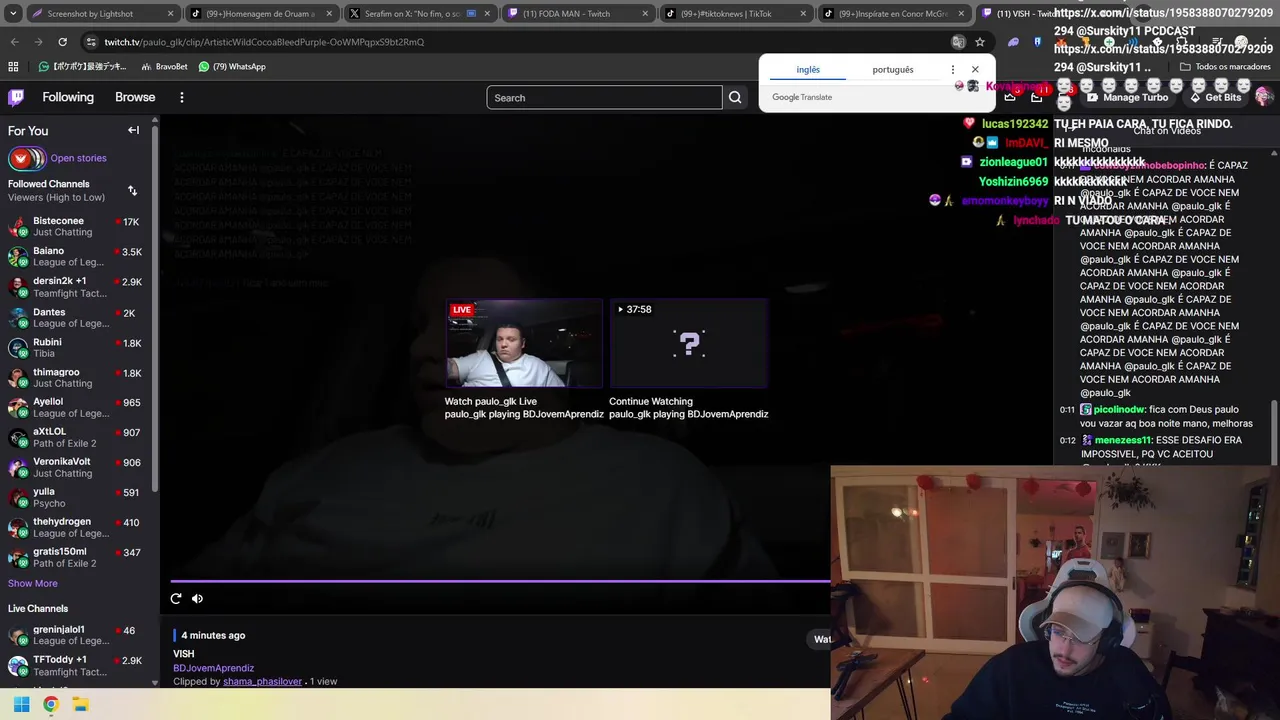
Task: Mute the clip volume speaker icon
Action: [x=197, y=598]
